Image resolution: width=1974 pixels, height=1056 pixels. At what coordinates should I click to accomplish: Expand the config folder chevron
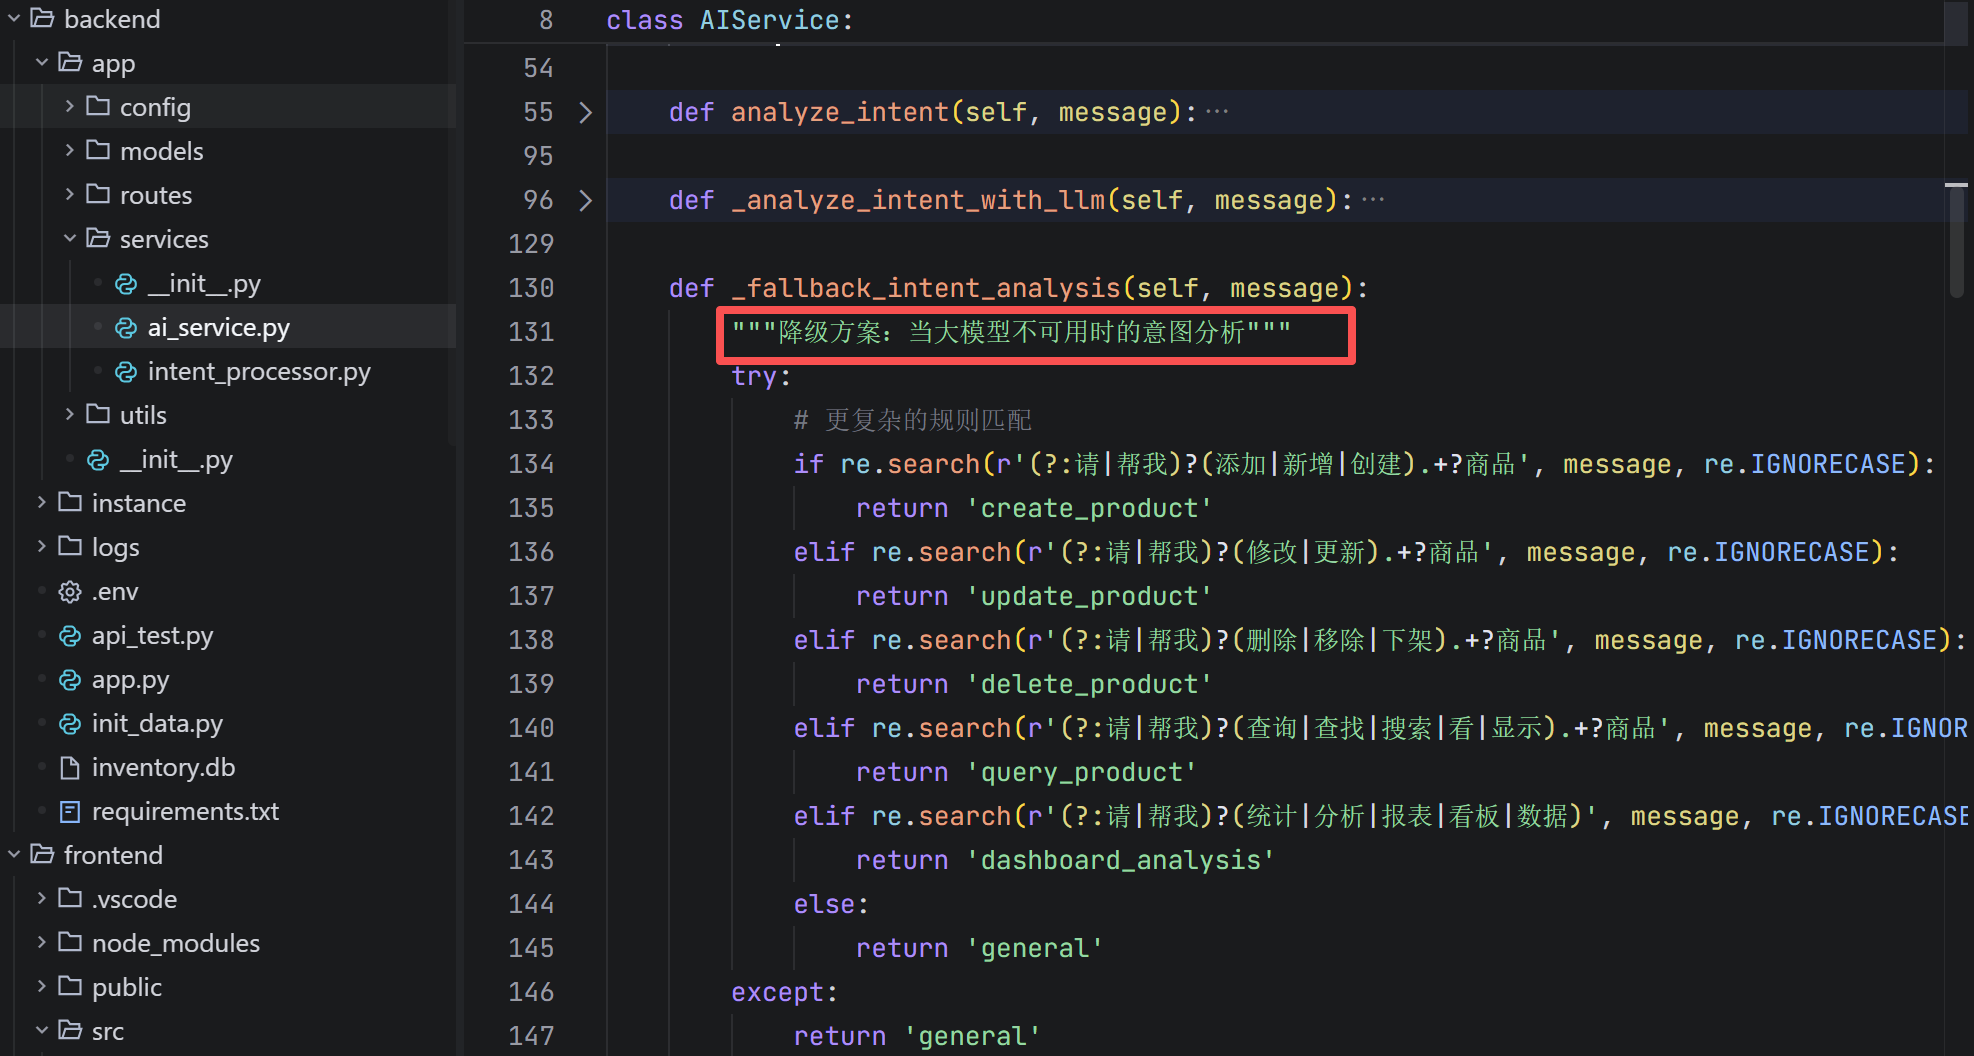pyautogui.click(x=69, y=106)
